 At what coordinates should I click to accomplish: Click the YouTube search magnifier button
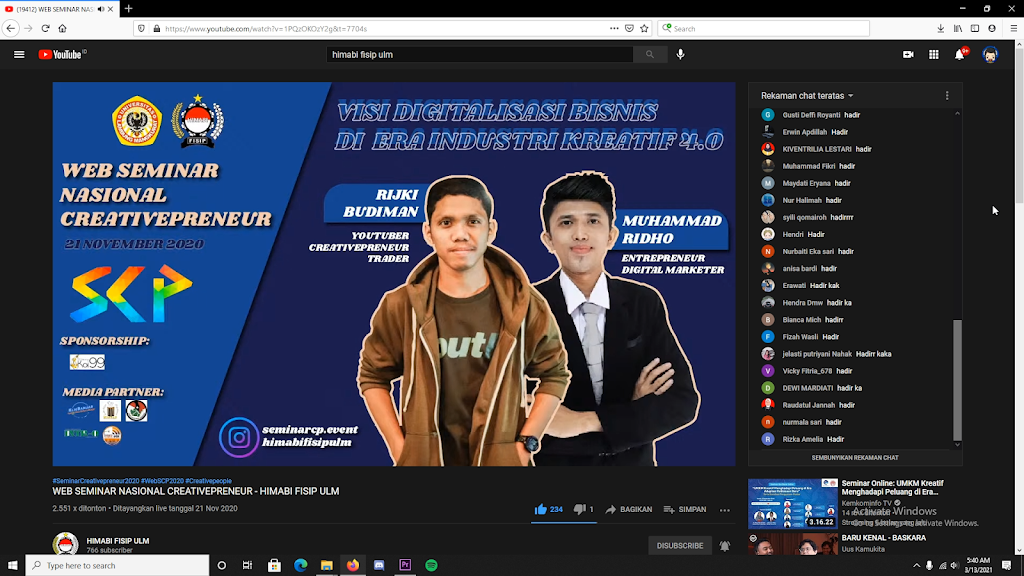click(650, 55)
